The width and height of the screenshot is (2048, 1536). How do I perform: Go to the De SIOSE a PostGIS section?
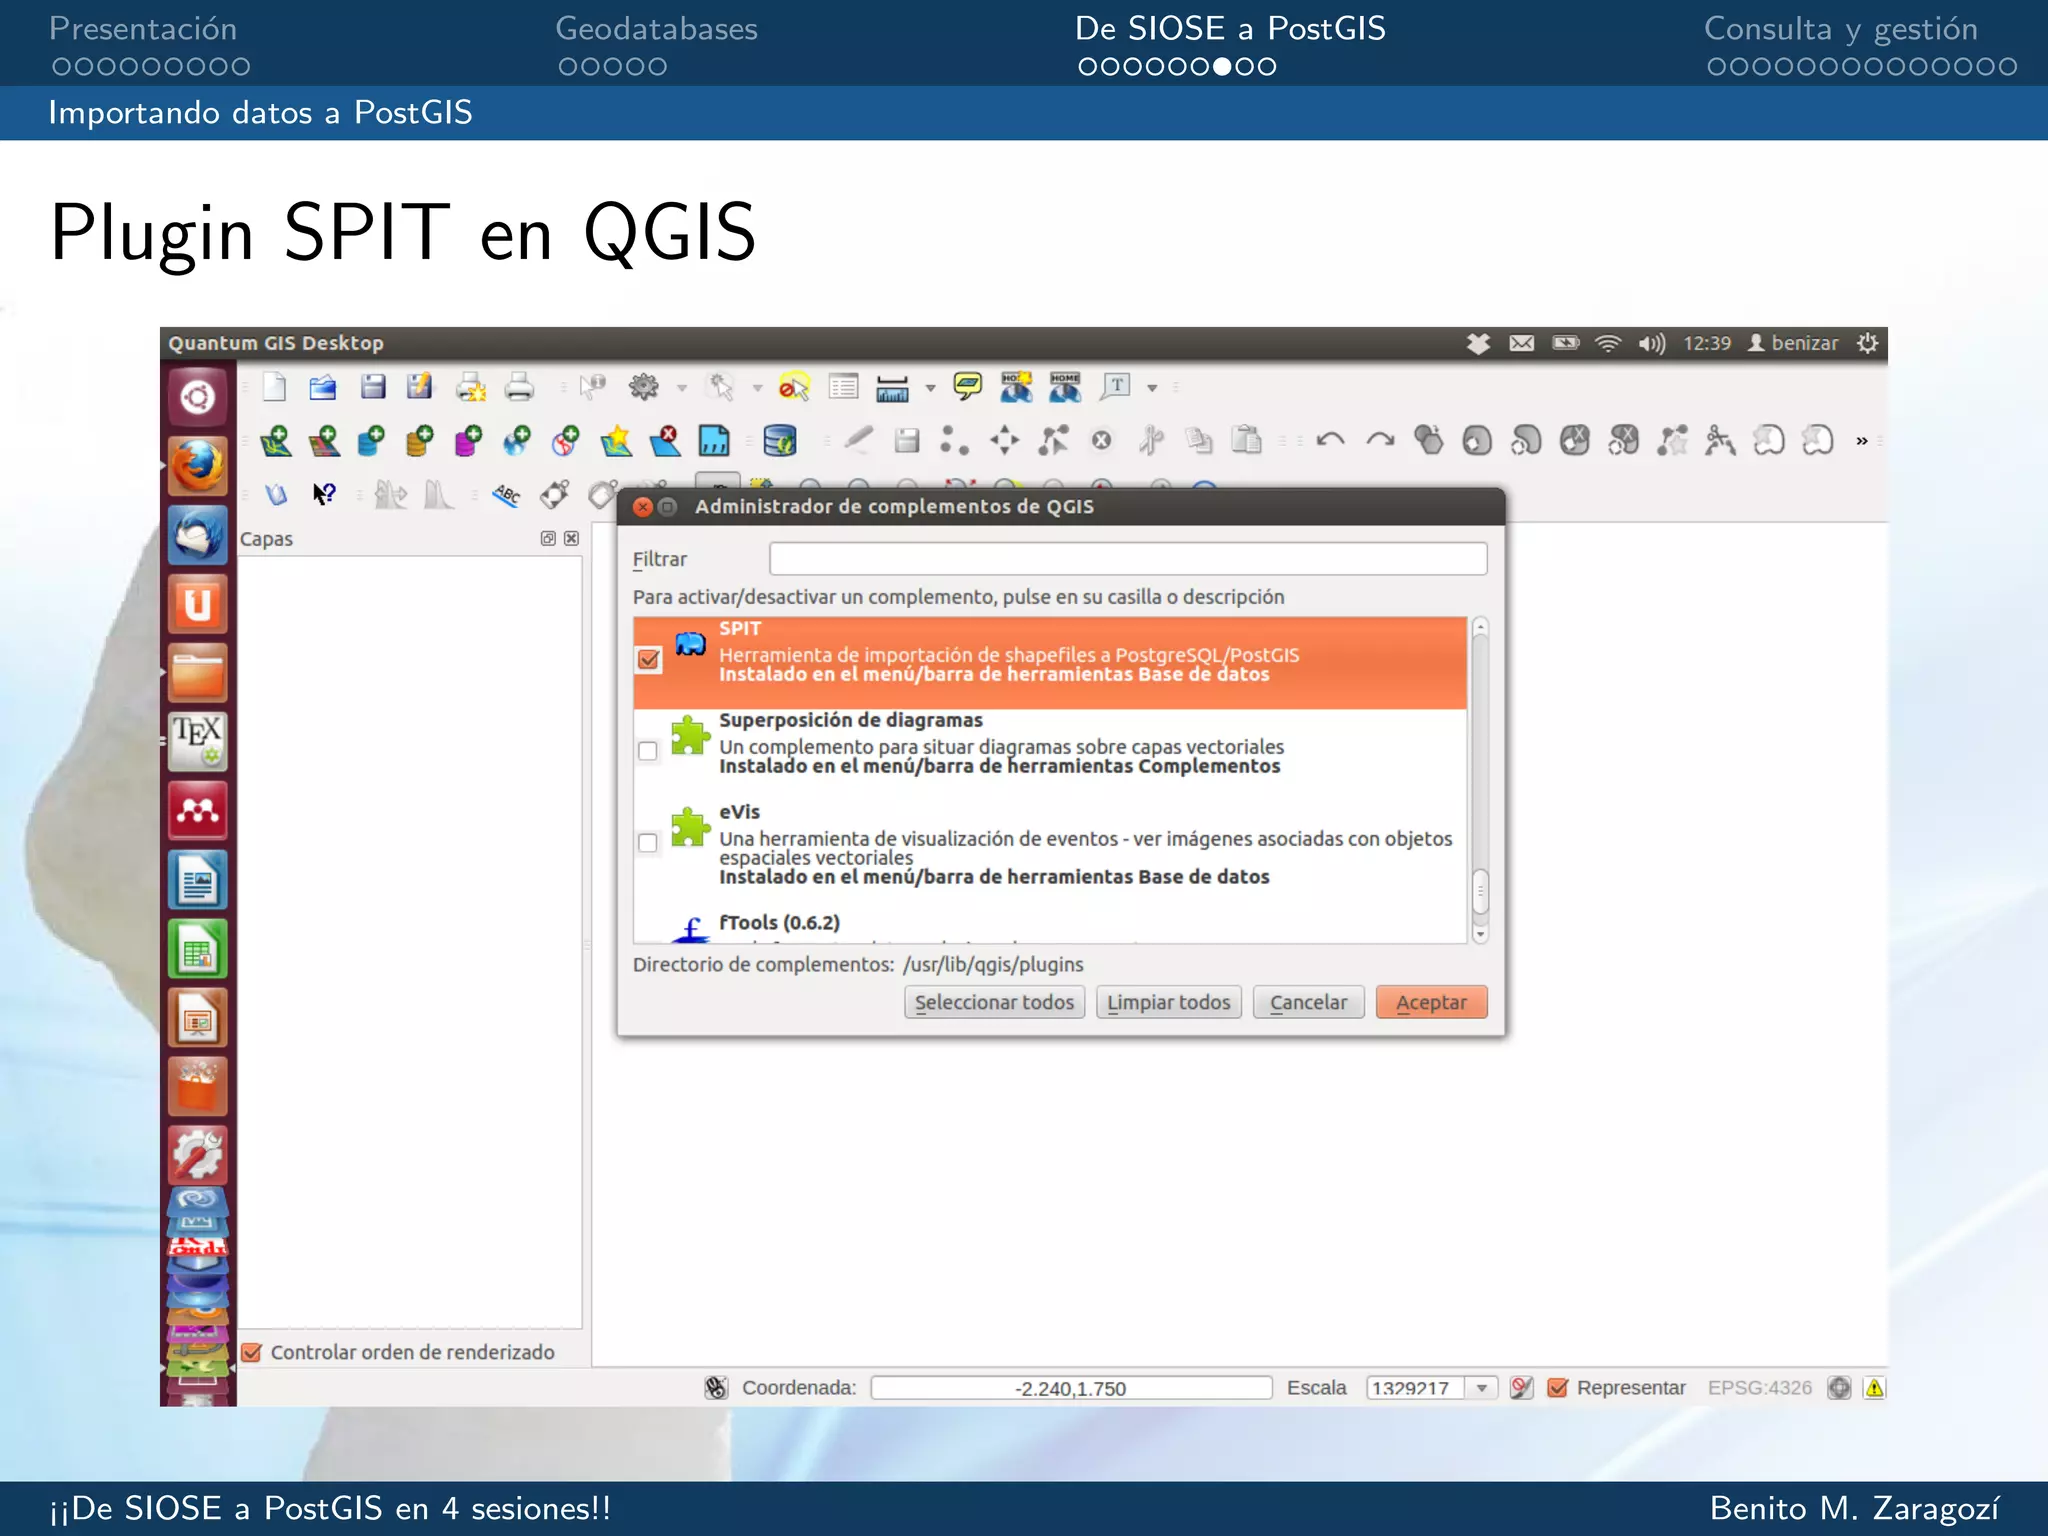click(x=1230, y=29)
